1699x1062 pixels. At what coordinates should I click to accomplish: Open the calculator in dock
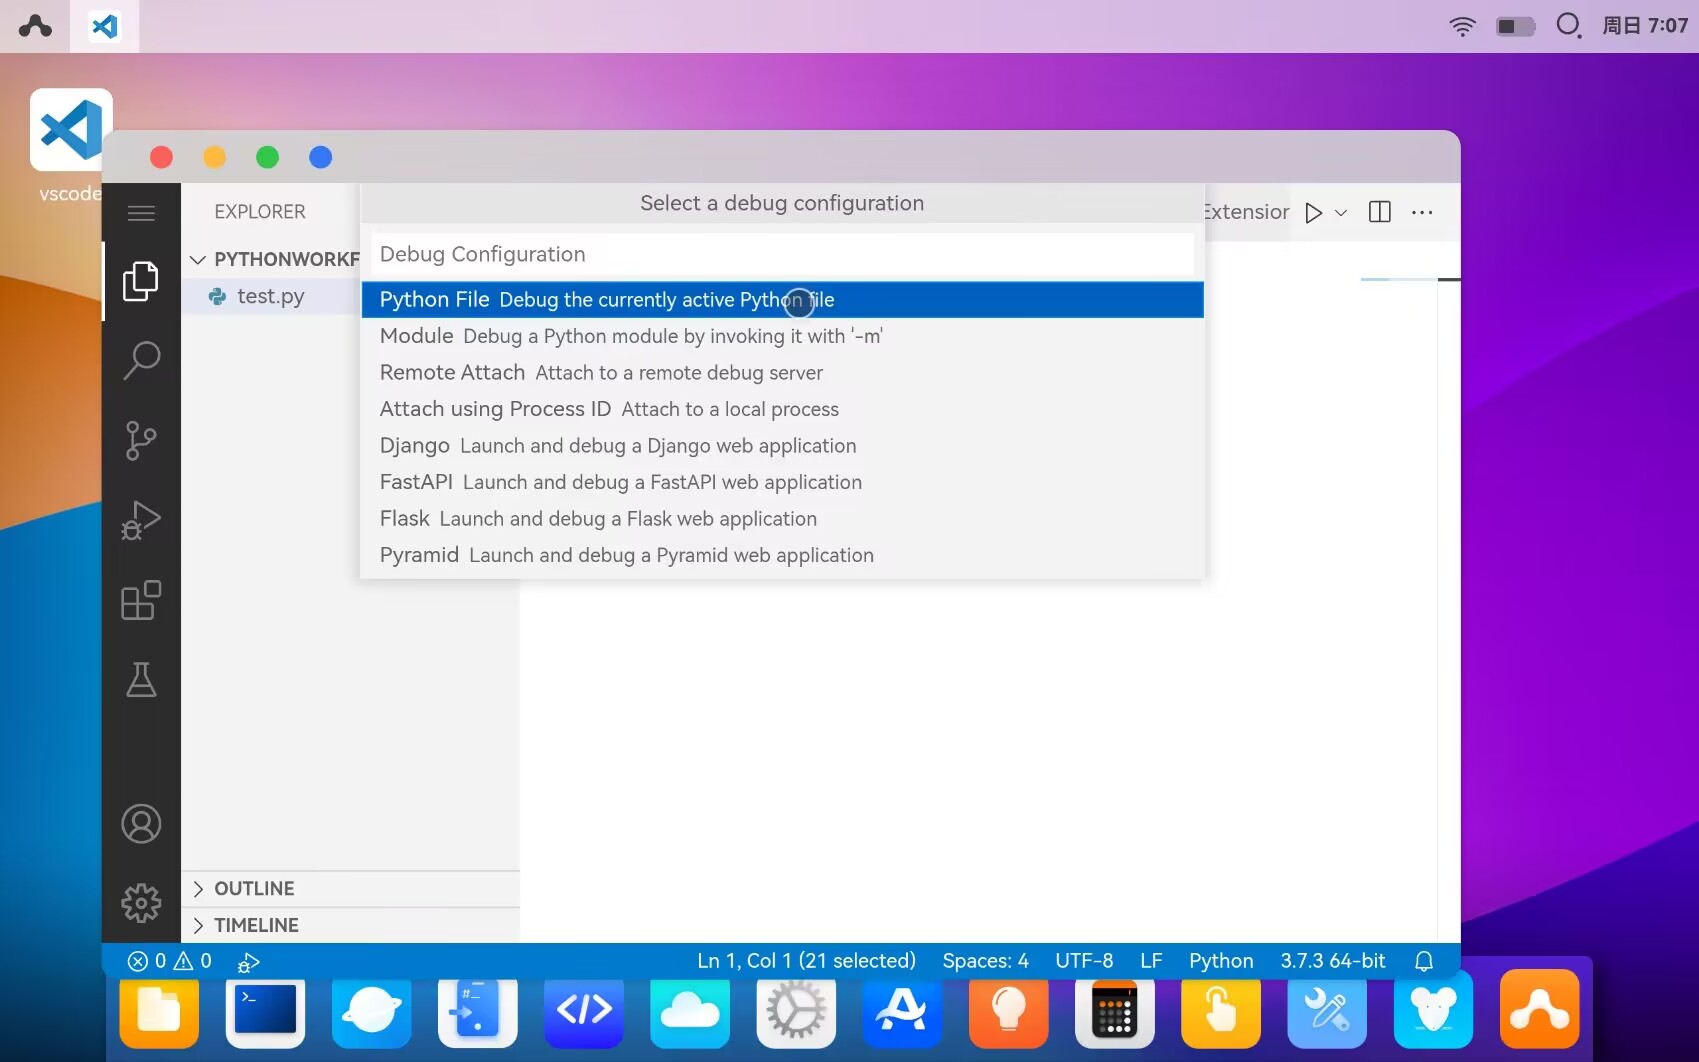(x=1114, y=1012)
